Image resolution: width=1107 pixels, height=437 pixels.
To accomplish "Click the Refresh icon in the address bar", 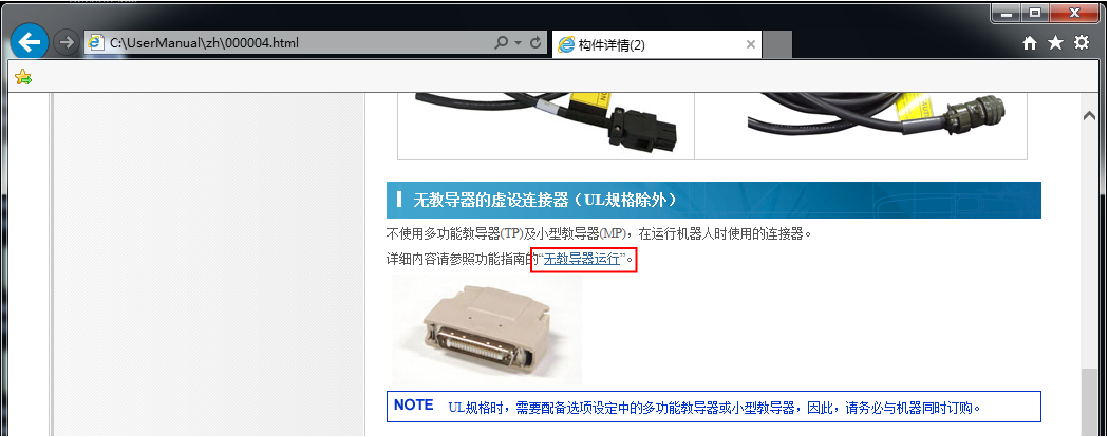I will coord(534,43).
